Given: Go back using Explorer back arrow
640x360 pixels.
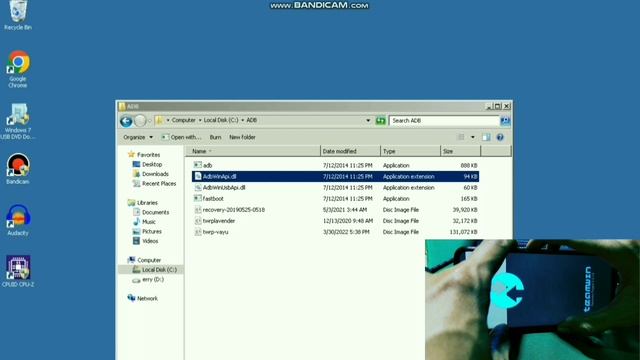Looking at the screenshot, I should click(x=126, y=121).
